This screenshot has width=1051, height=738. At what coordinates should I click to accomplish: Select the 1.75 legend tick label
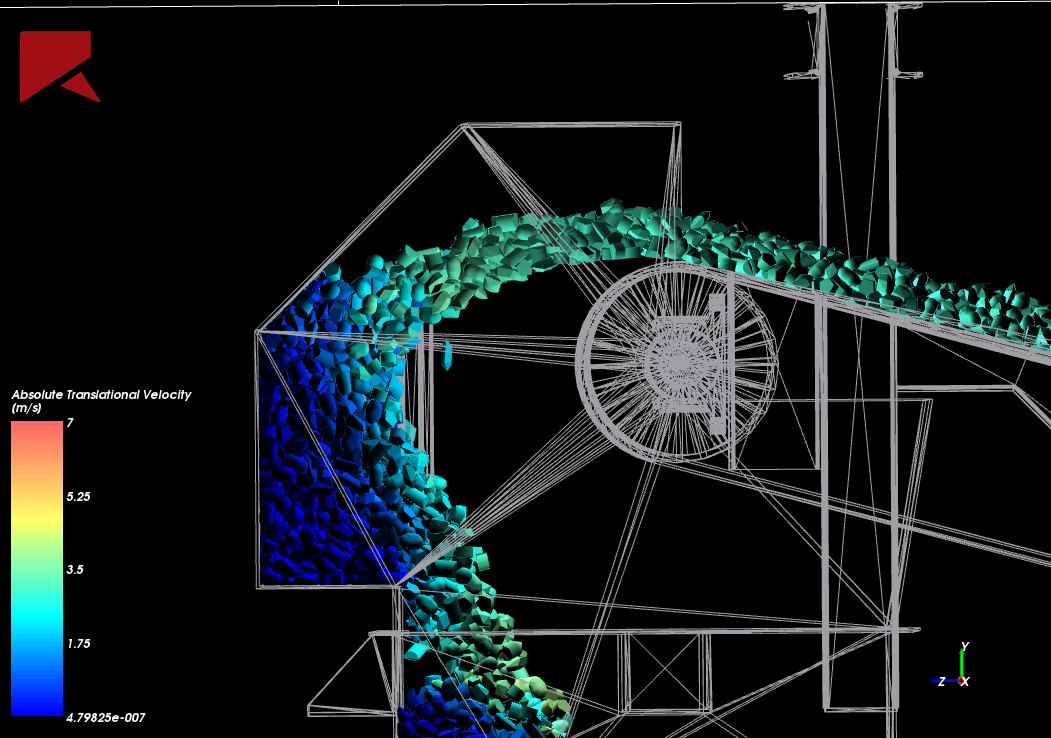coord(79,644)
